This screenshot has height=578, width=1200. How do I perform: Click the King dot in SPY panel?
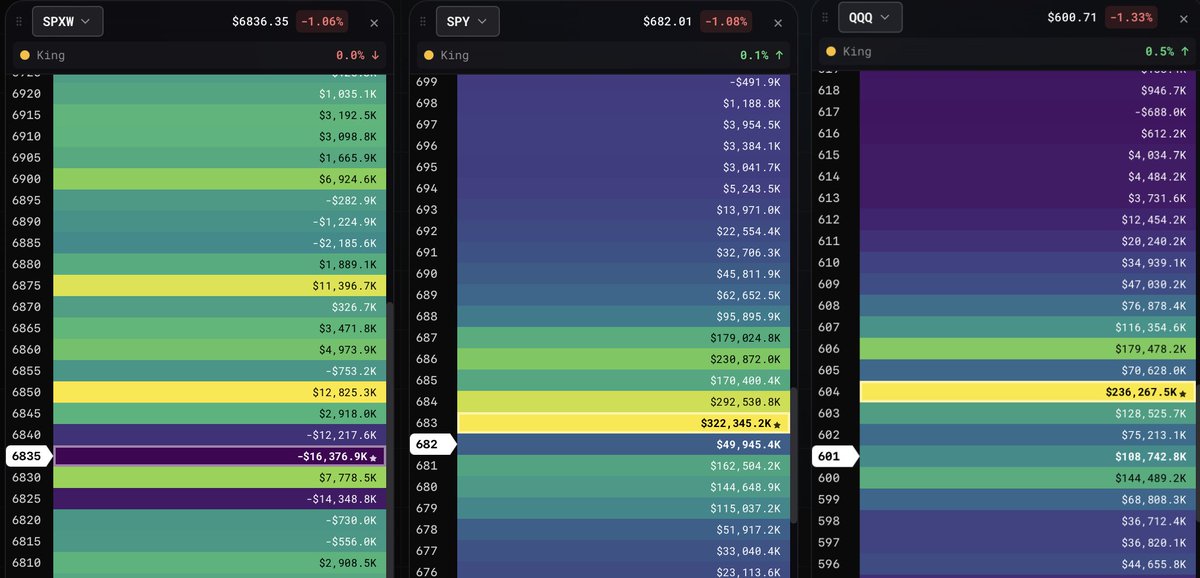point(429,56)
